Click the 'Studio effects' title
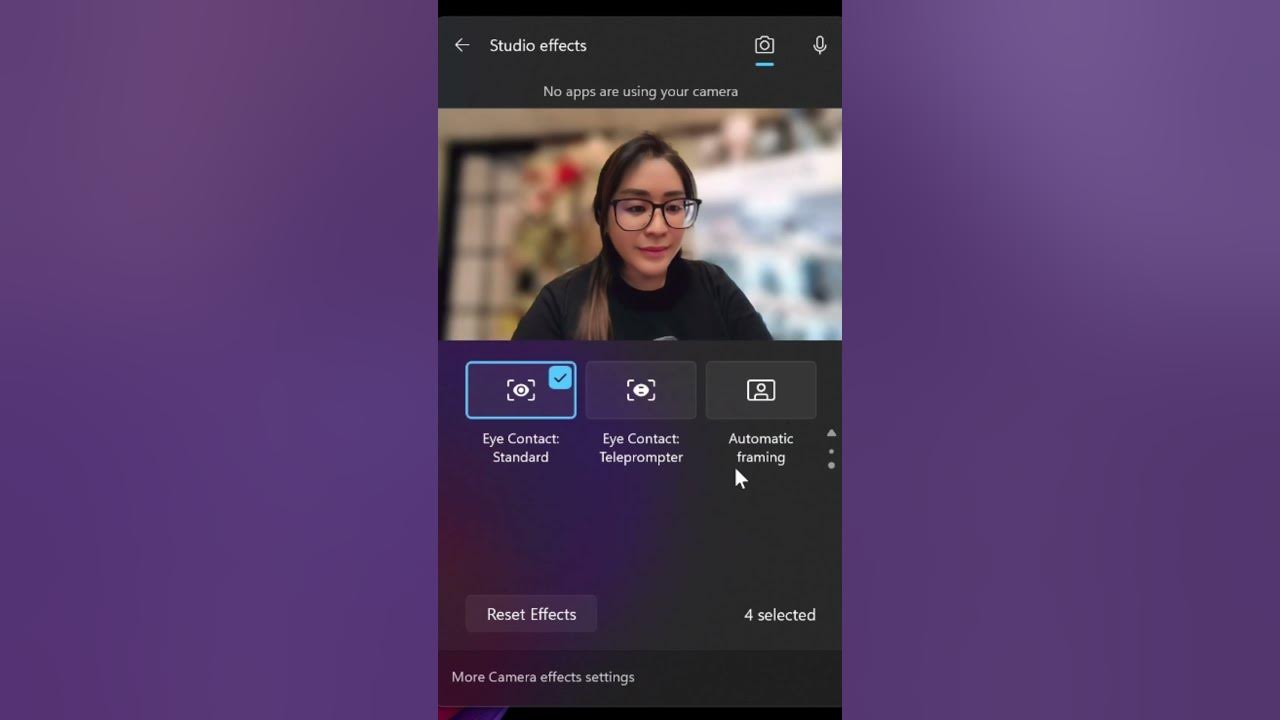The width and height of the screenshot is (1280, 720). (x=538, y=45)
